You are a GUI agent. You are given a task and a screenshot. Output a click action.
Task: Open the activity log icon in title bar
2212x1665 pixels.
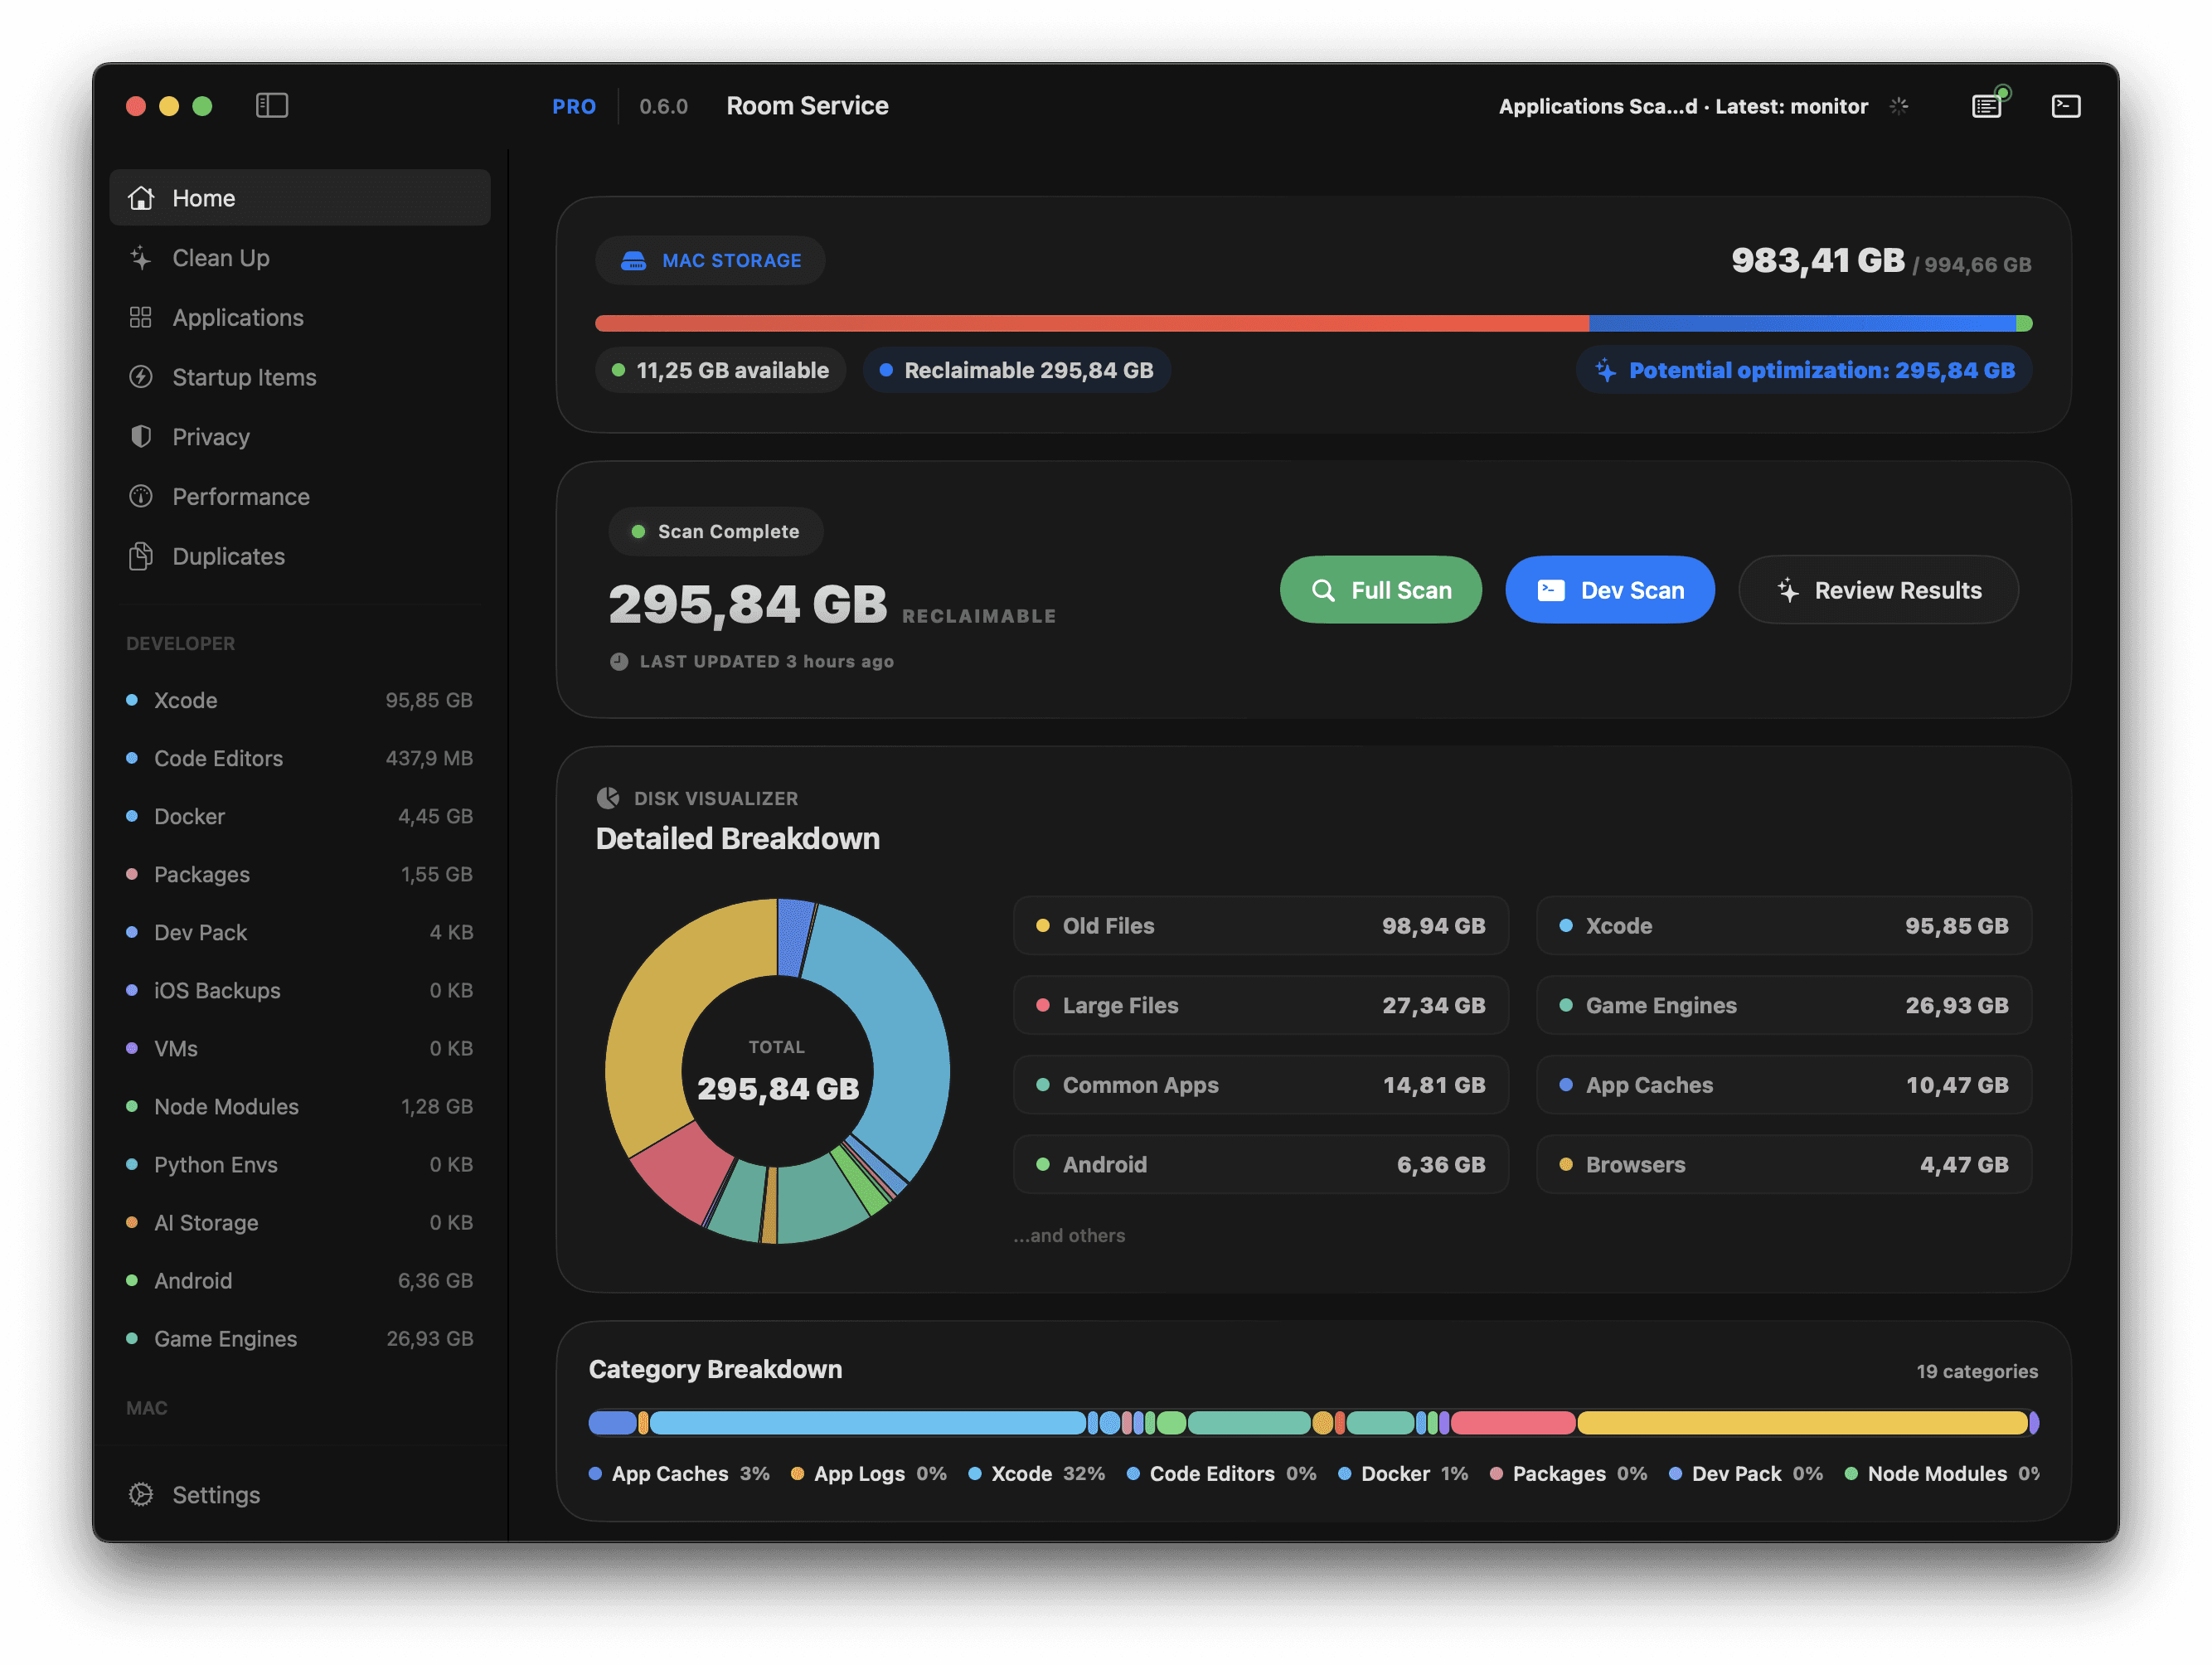pyautogui.click(x=1987, y=106)
